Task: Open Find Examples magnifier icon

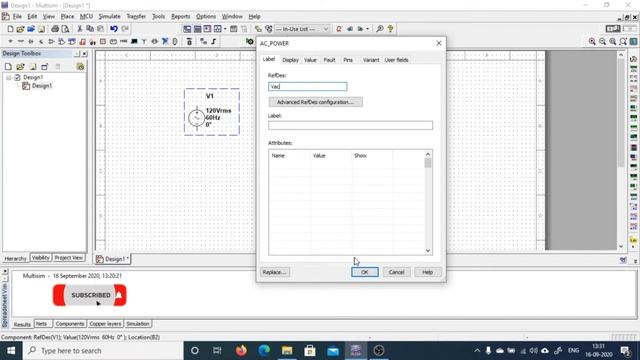Action: 380,29
